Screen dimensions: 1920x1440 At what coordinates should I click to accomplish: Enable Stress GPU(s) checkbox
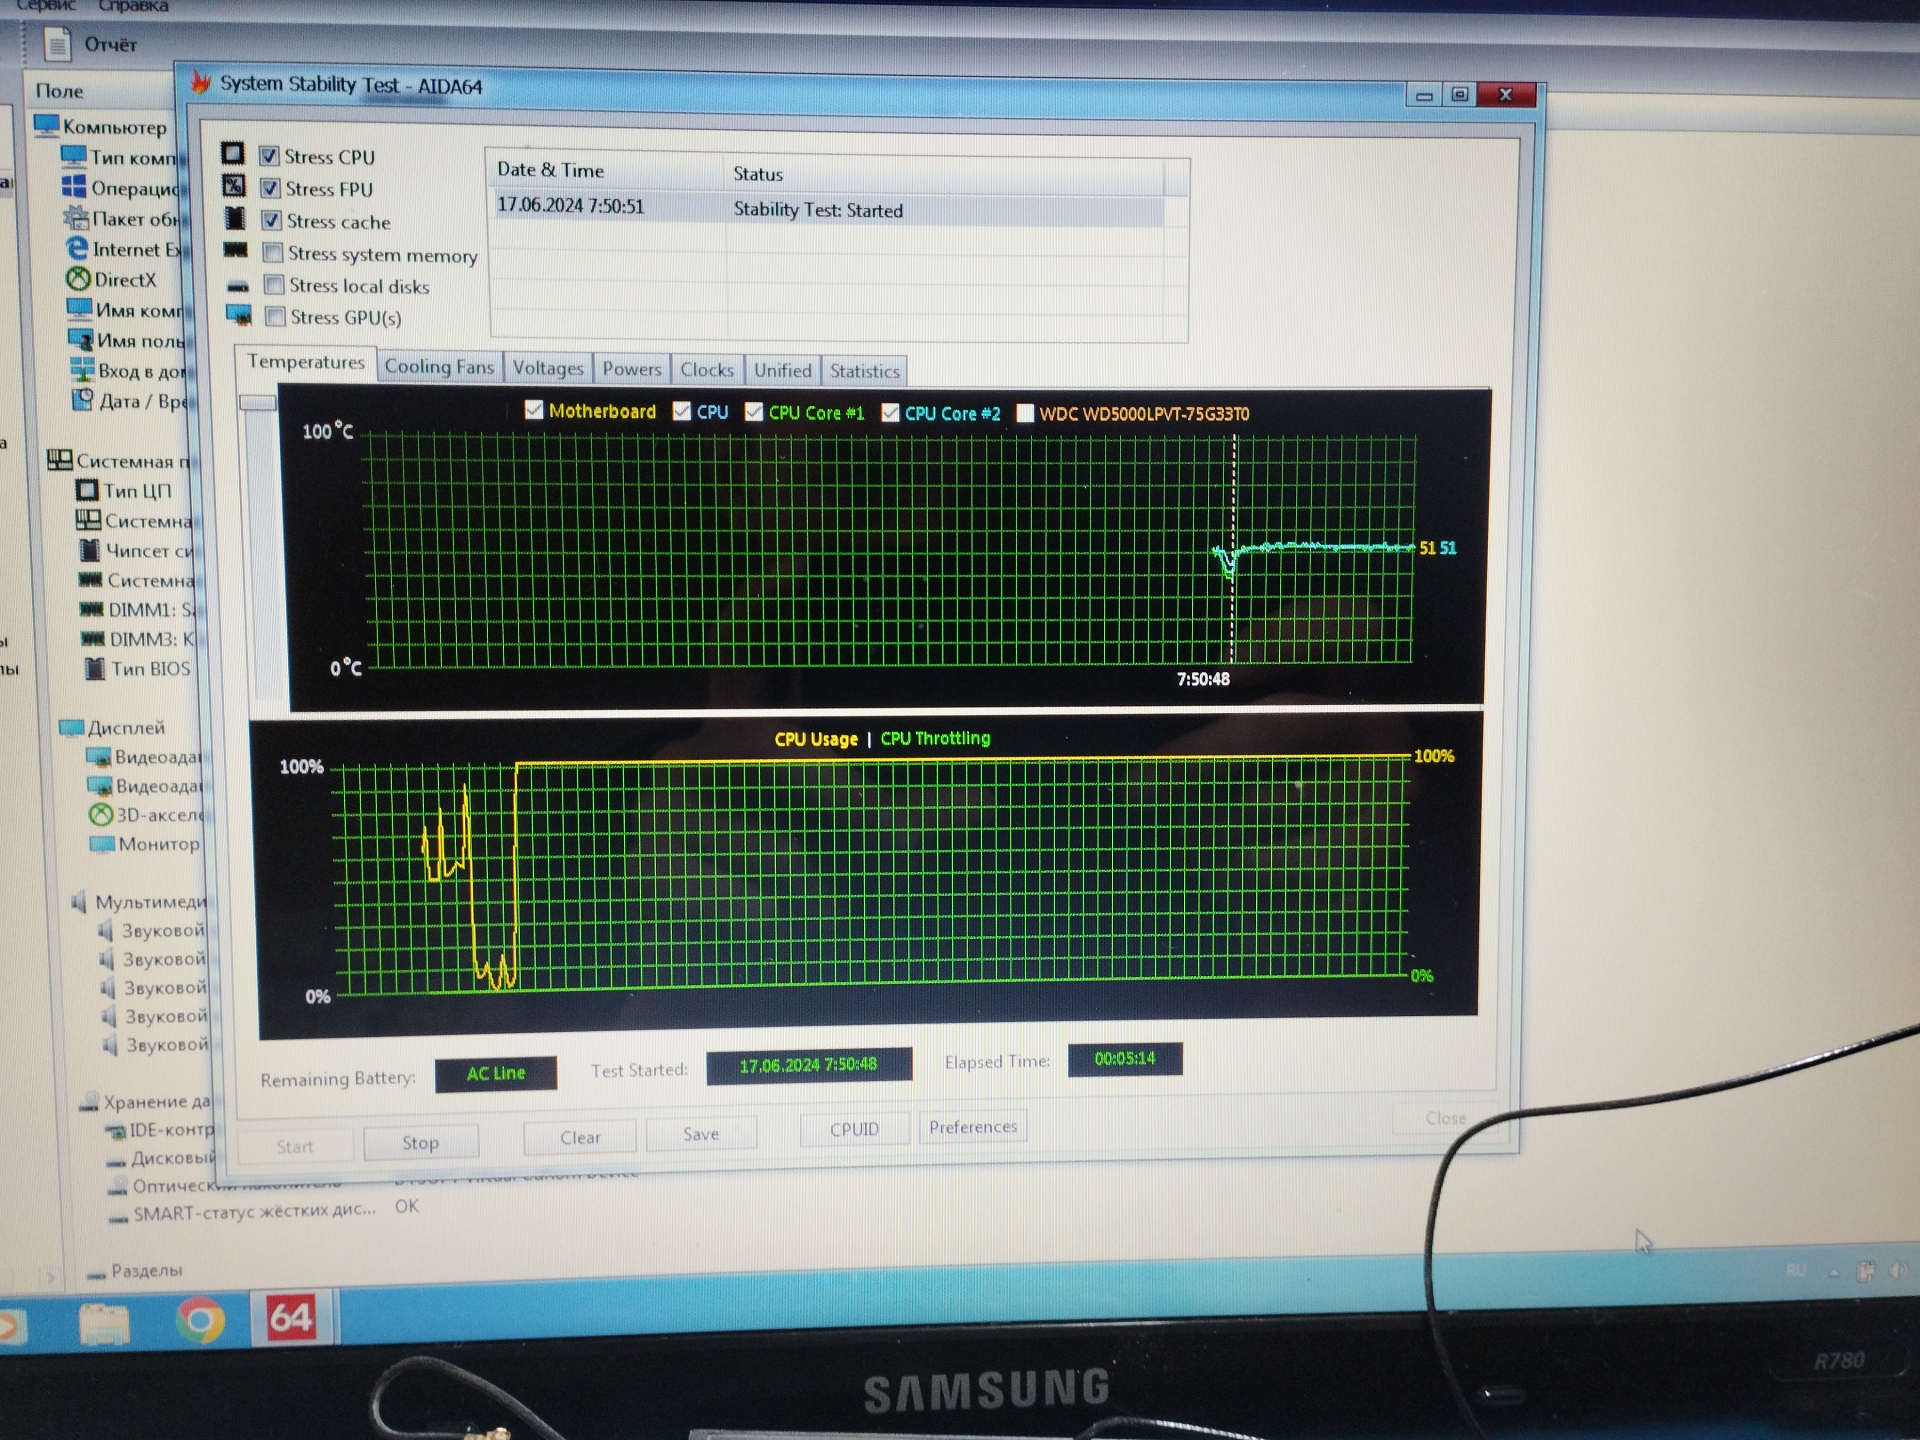point(274,317)
